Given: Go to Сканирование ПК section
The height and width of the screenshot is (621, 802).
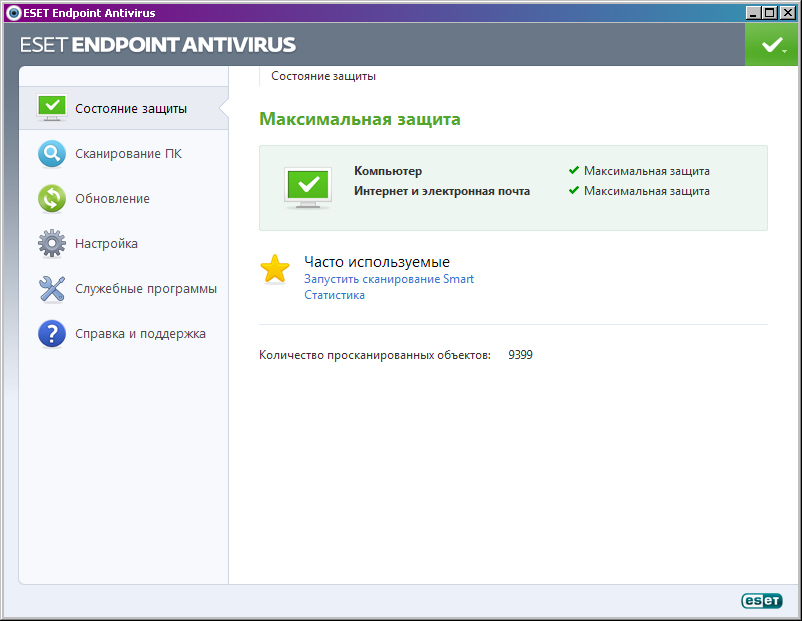Looking at the screenshot, I should pyautogui.click(x=124, y=153).
